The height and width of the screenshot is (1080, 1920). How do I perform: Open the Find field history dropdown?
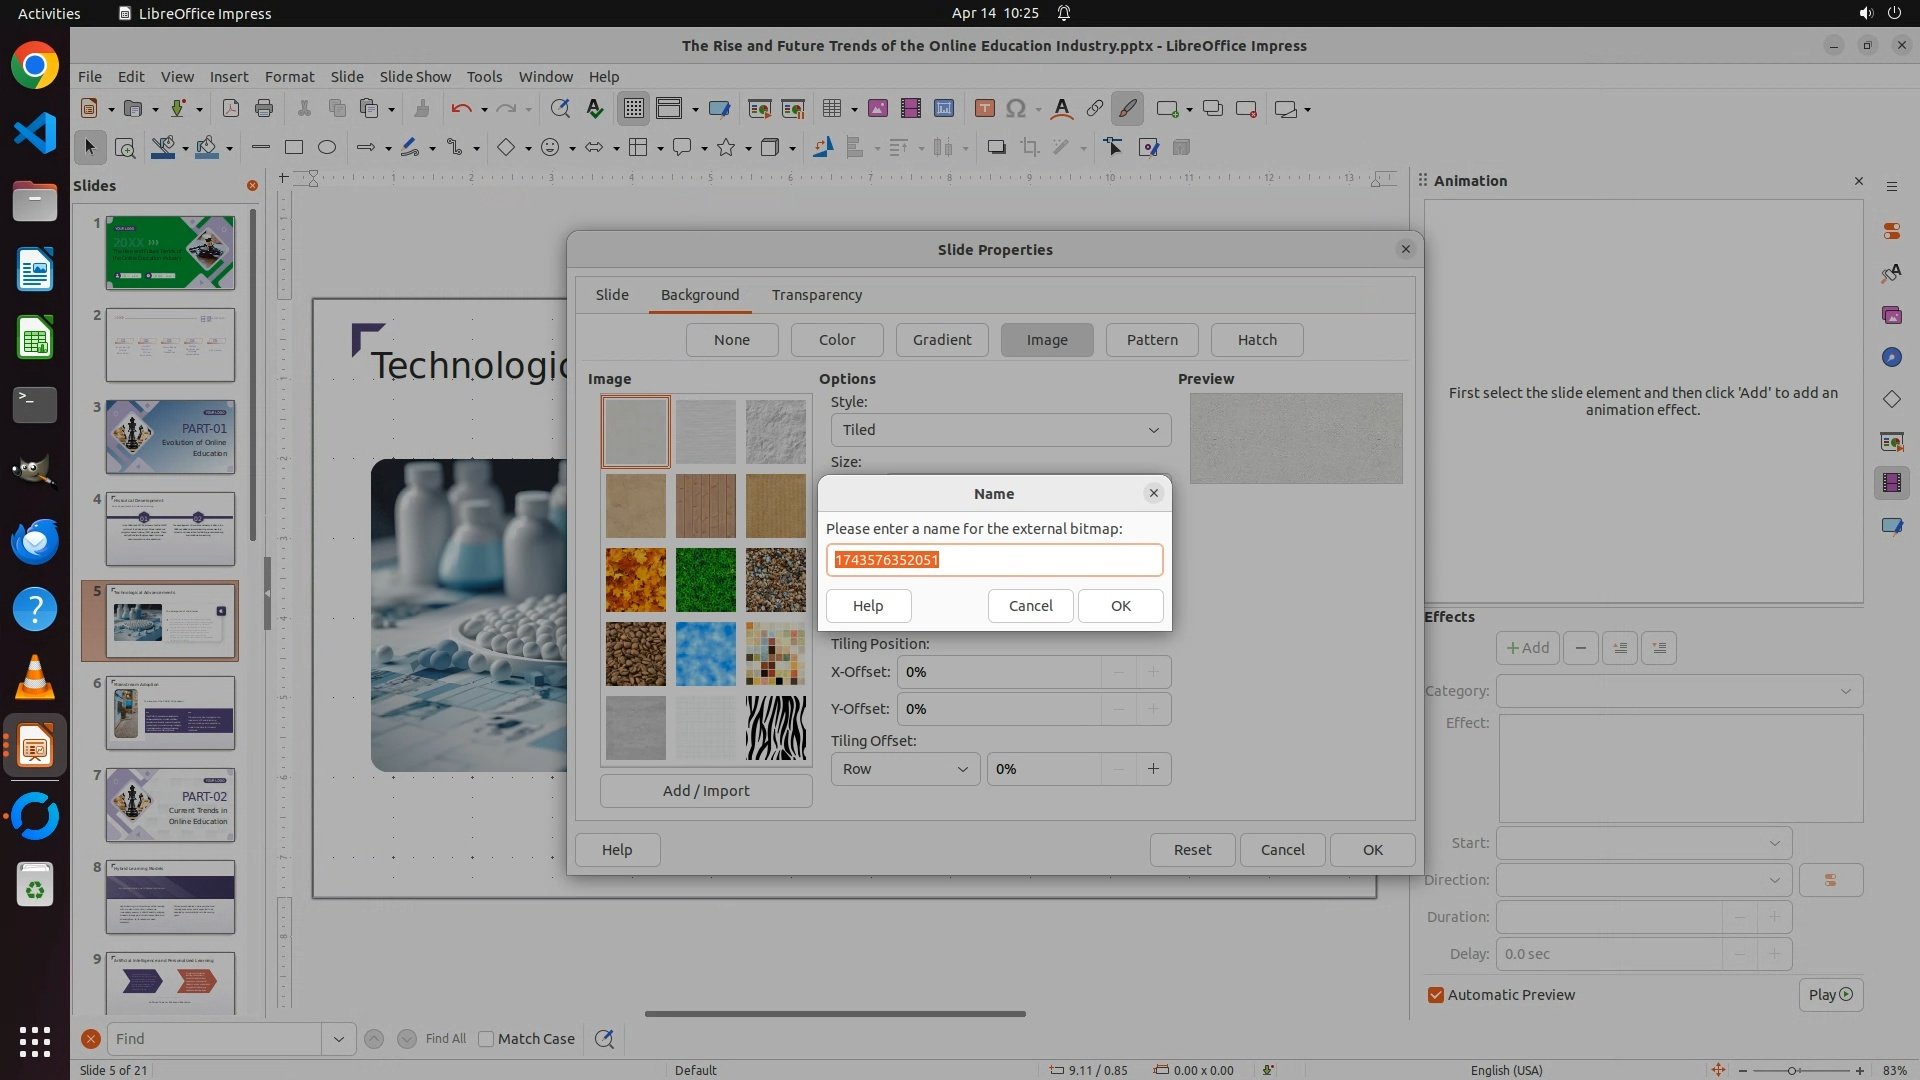point(338,1039)
